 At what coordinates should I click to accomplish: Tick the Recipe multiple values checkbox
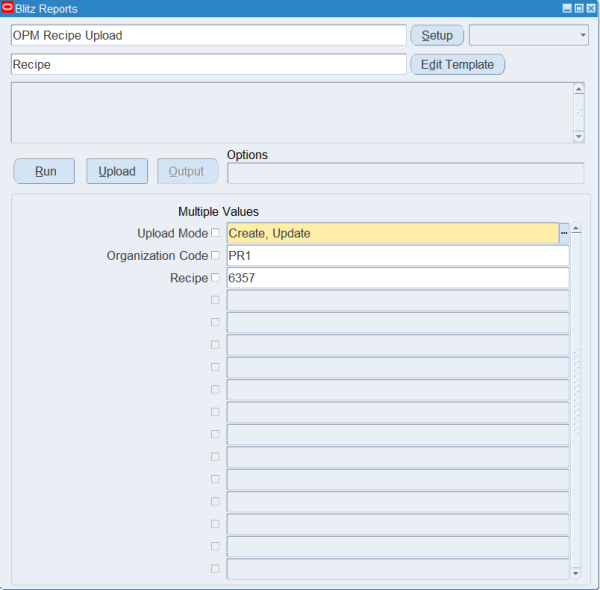click(215, 277)
